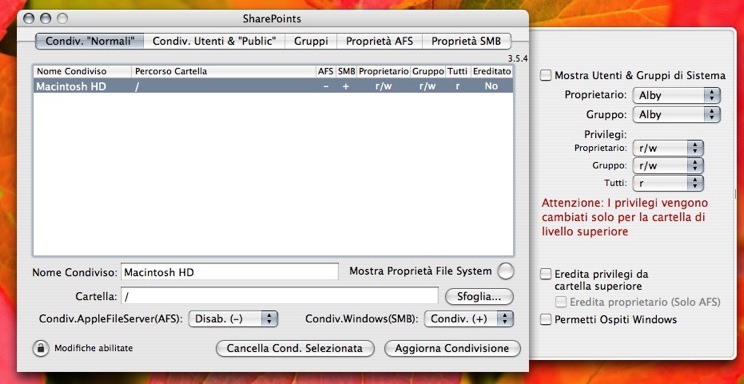Enable Mostra Utenti & Gruppi di Sistema checkbox

[546, 75]
